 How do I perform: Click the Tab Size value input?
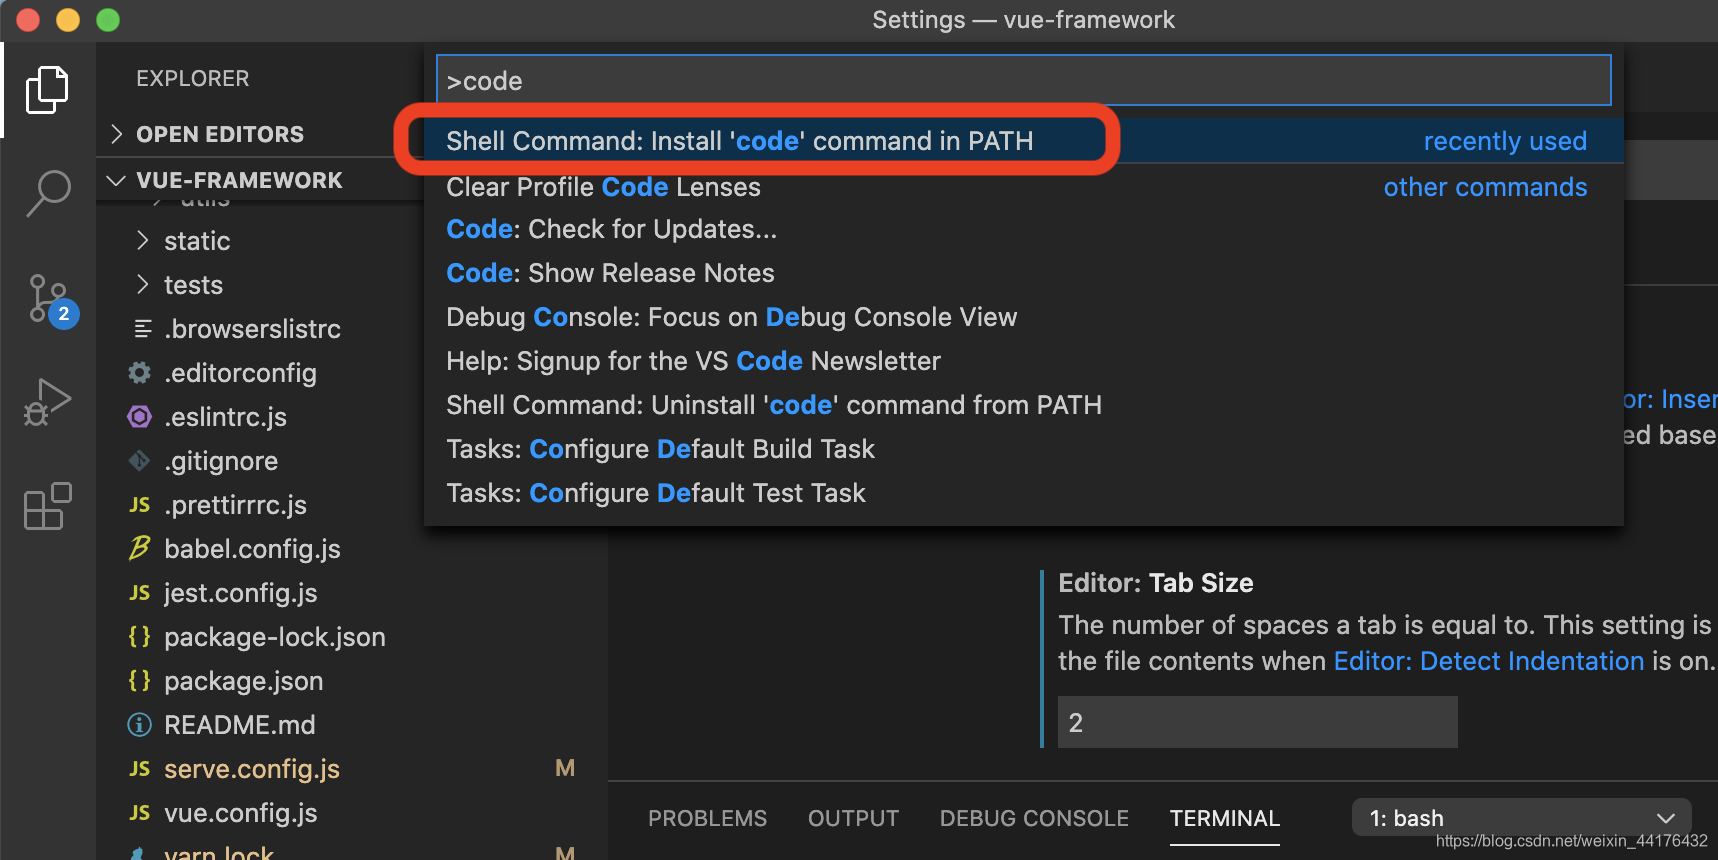point(1256,721)
